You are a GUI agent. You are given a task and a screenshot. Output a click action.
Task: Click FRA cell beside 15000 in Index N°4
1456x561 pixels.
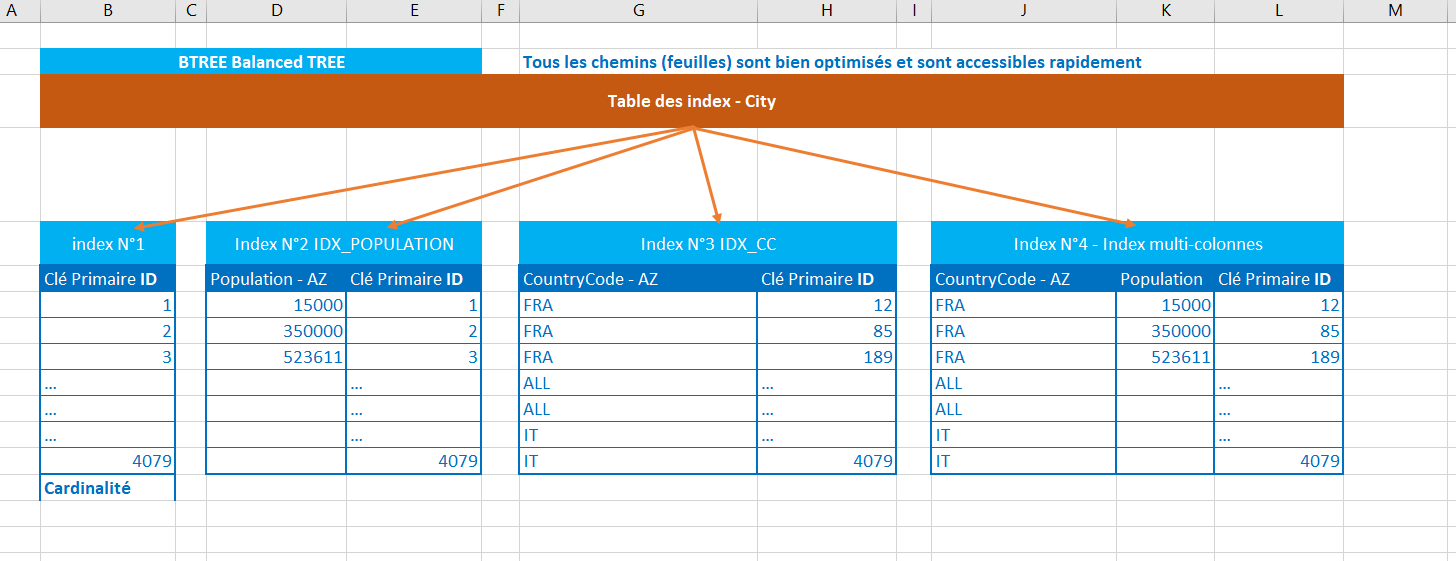[x=1024, y=305]
